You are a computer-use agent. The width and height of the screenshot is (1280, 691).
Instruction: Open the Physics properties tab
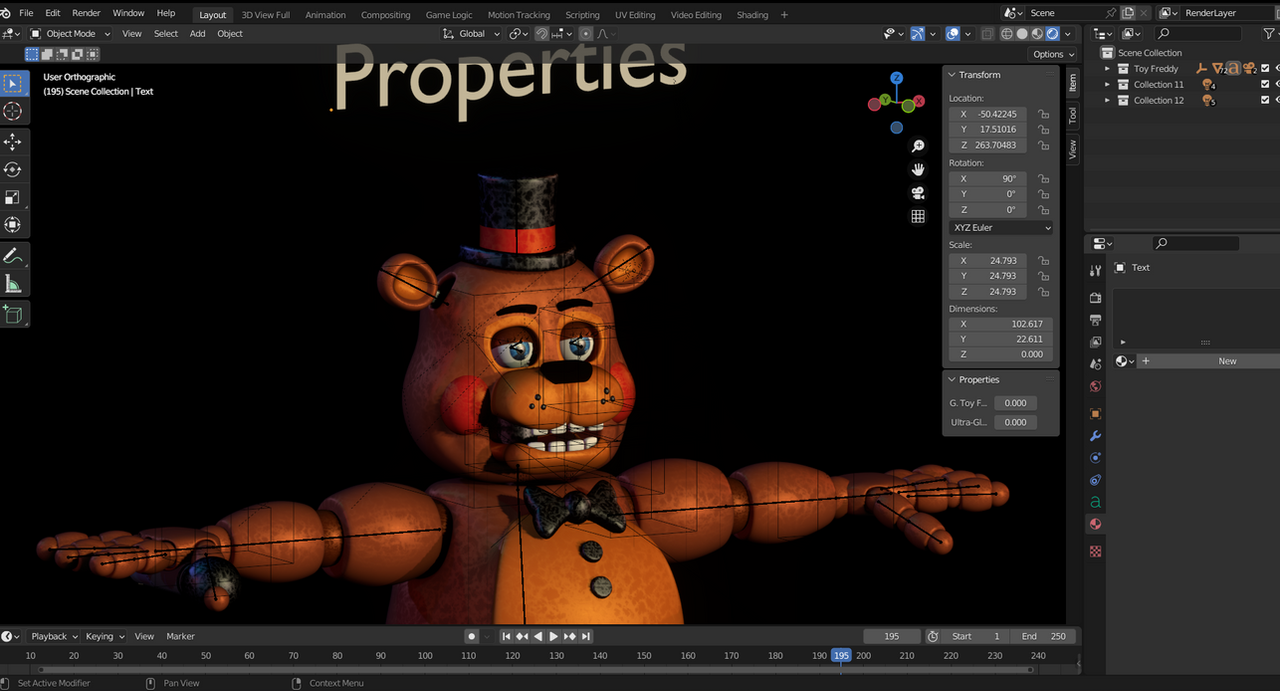coord(1095,458)
